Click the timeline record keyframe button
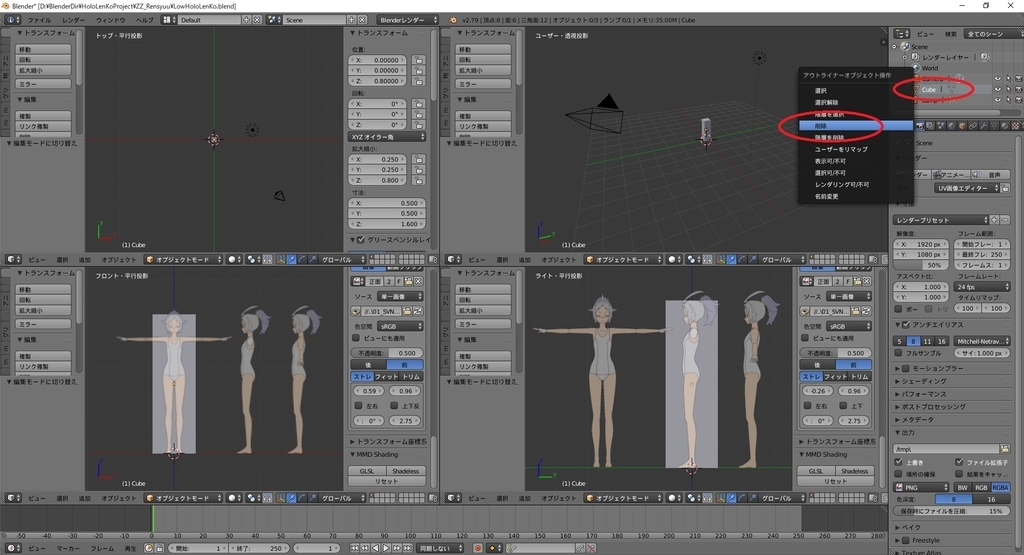The image size is (1024, 555). [x=477, y=548]
